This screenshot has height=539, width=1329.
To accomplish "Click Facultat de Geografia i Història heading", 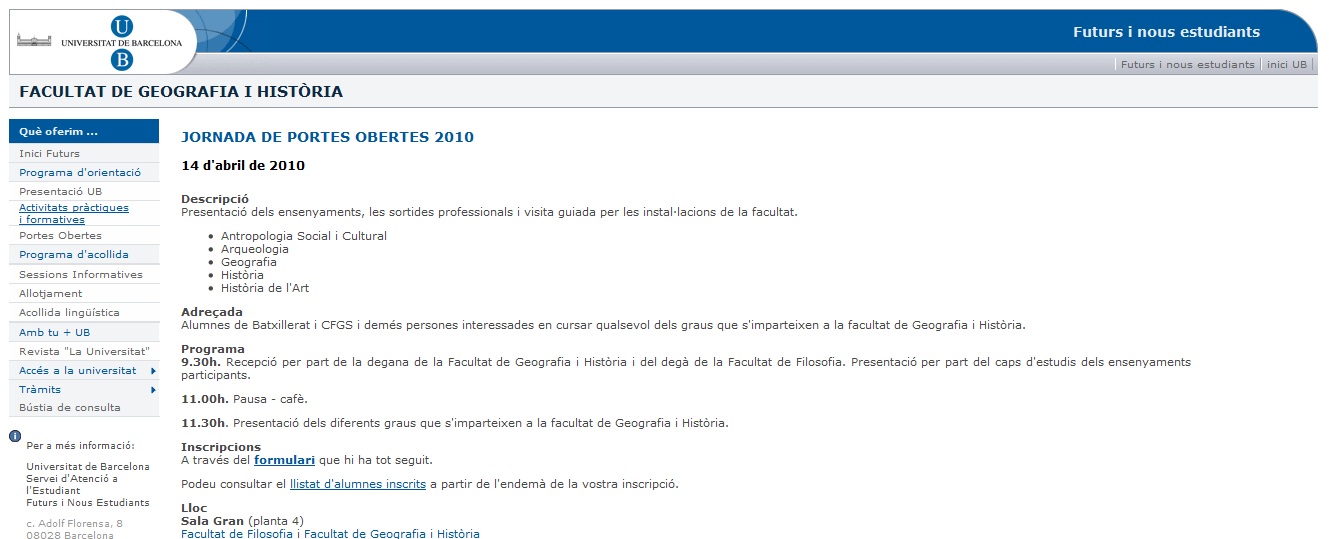I will (x=181, y=92).
